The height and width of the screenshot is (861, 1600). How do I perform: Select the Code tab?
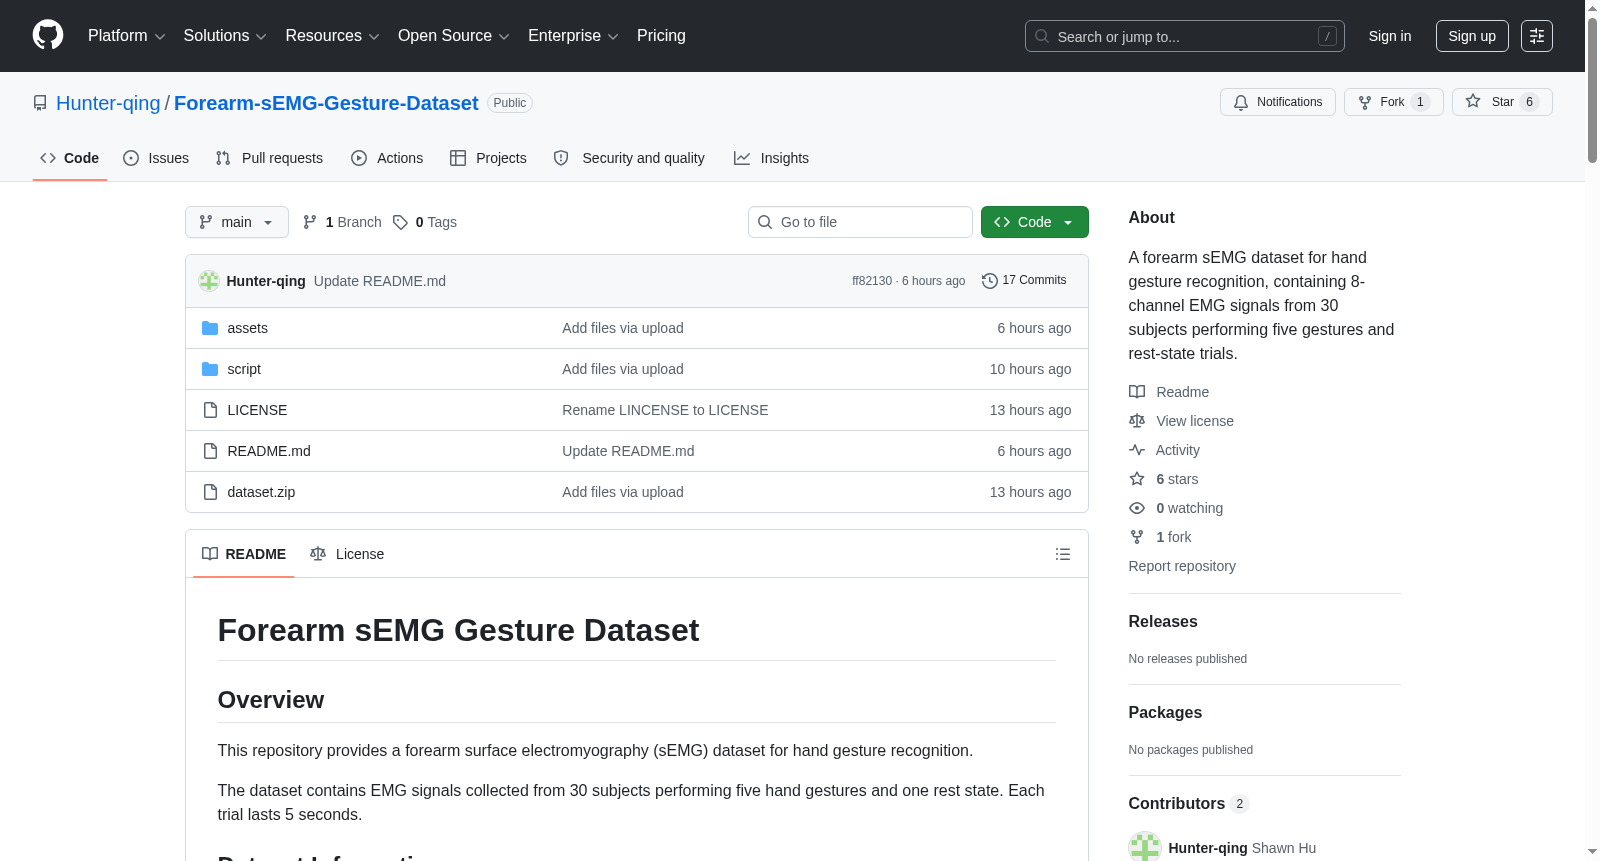(x=69, y=158)
